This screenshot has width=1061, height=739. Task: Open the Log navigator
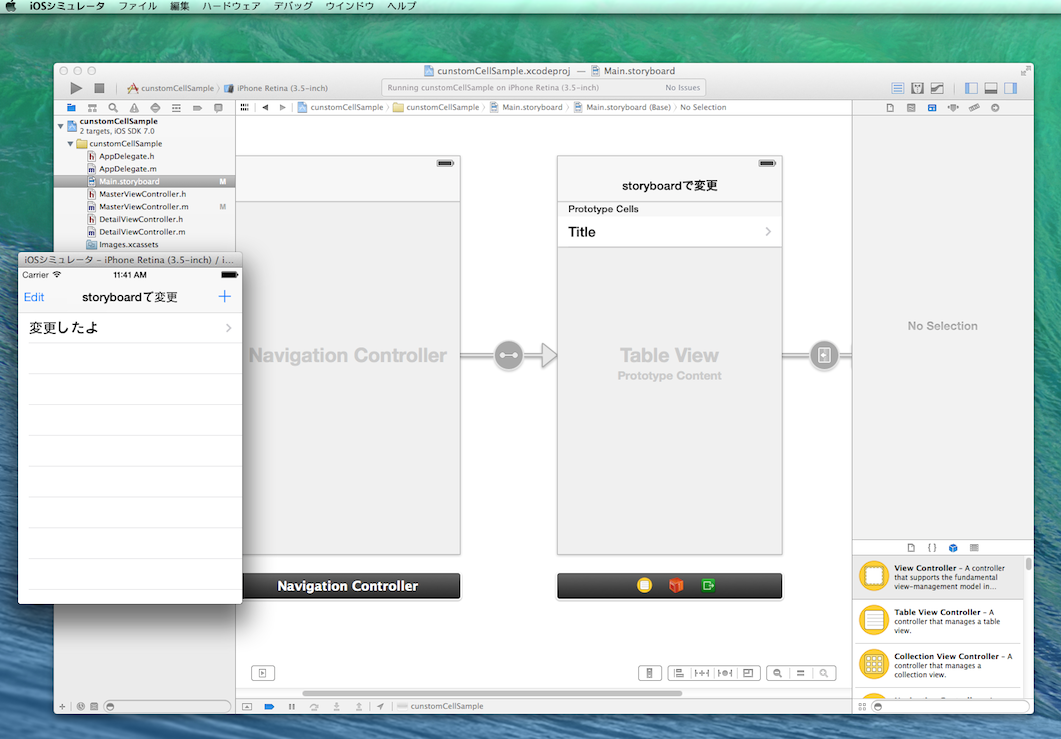(218, 108)
